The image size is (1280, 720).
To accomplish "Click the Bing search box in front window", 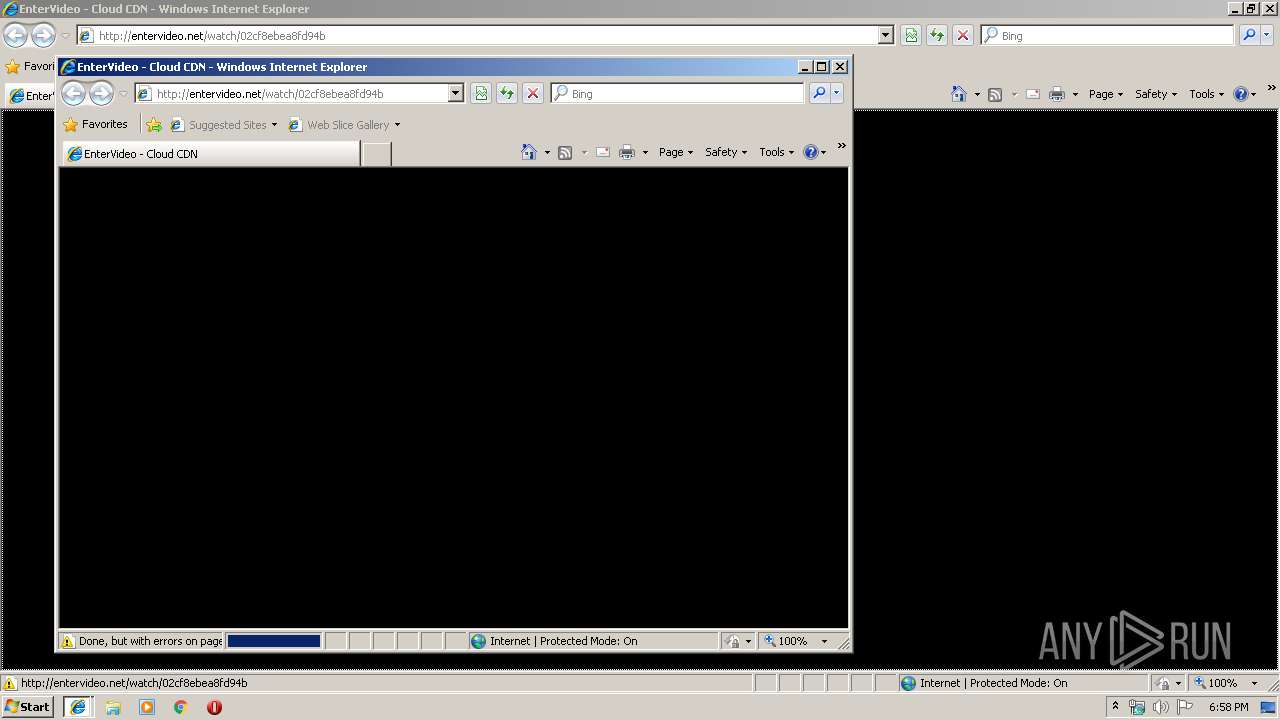I will point(678,93).
